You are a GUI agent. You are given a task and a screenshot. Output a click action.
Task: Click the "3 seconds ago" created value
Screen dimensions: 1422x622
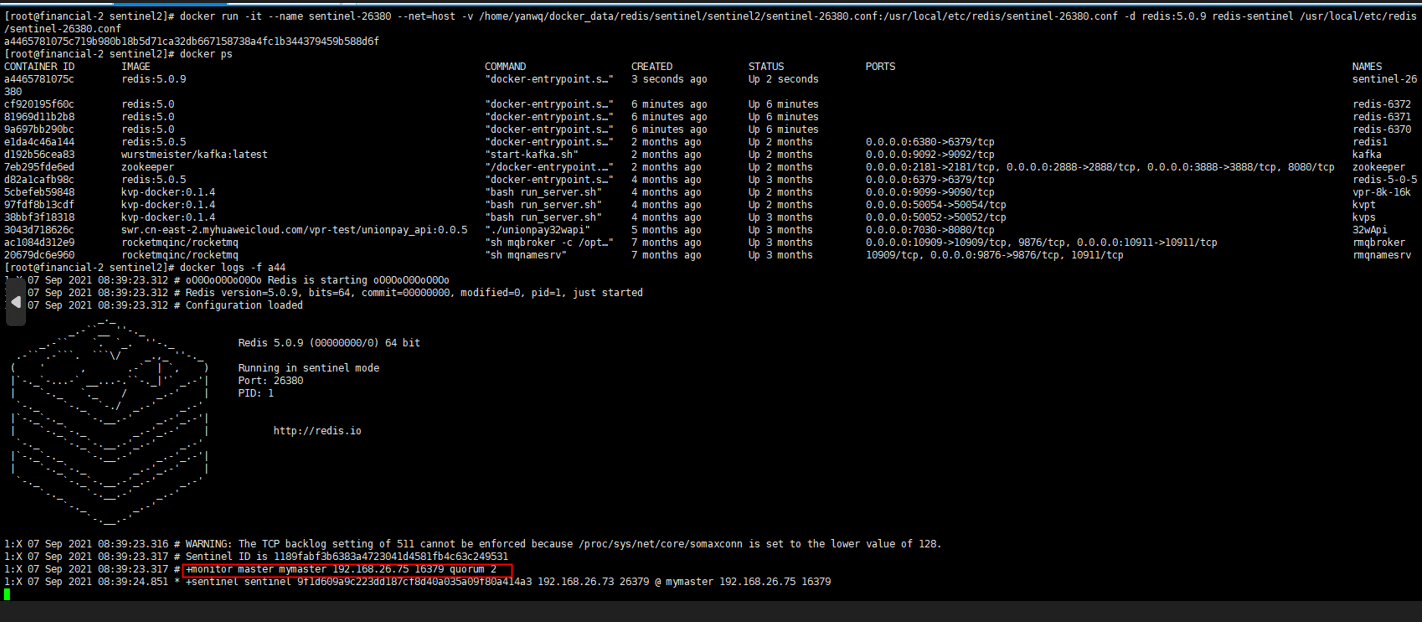click(670, 79)
